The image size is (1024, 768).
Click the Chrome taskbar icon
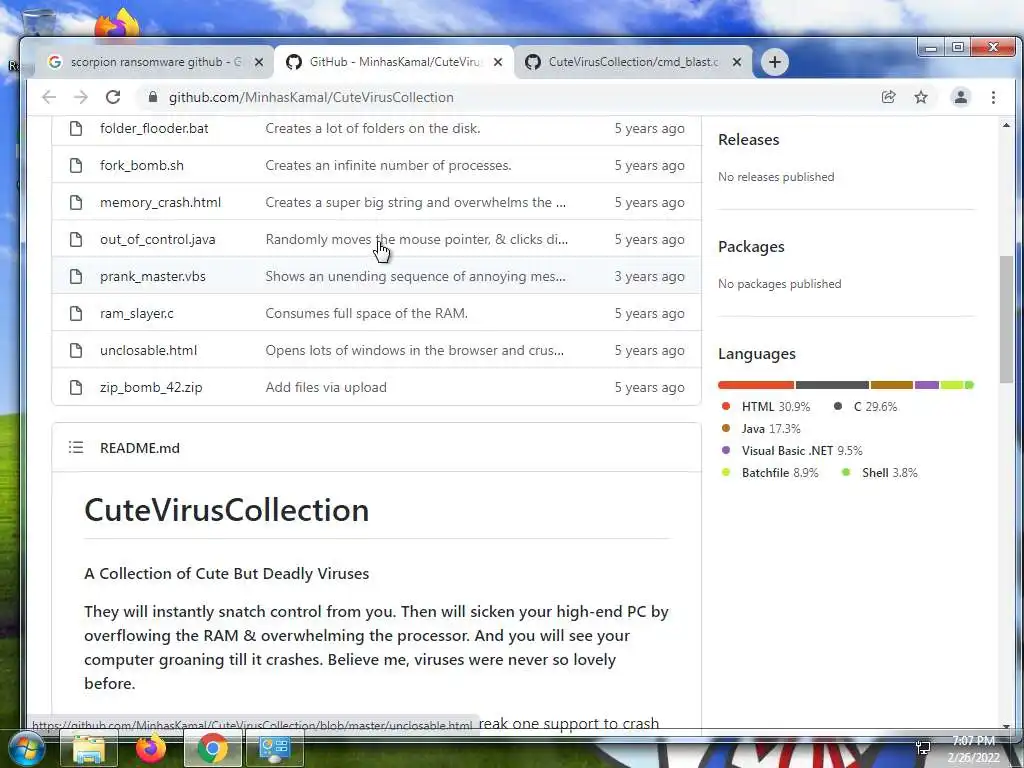pos(213,748)
